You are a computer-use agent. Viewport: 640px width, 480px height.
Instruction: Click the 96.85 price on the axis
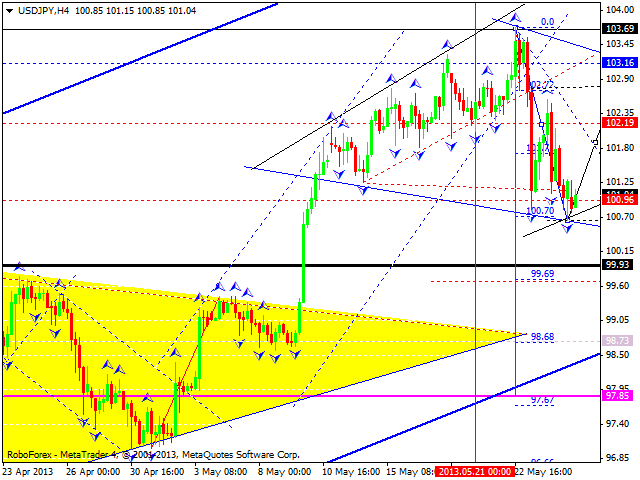[x=618, y=458]
